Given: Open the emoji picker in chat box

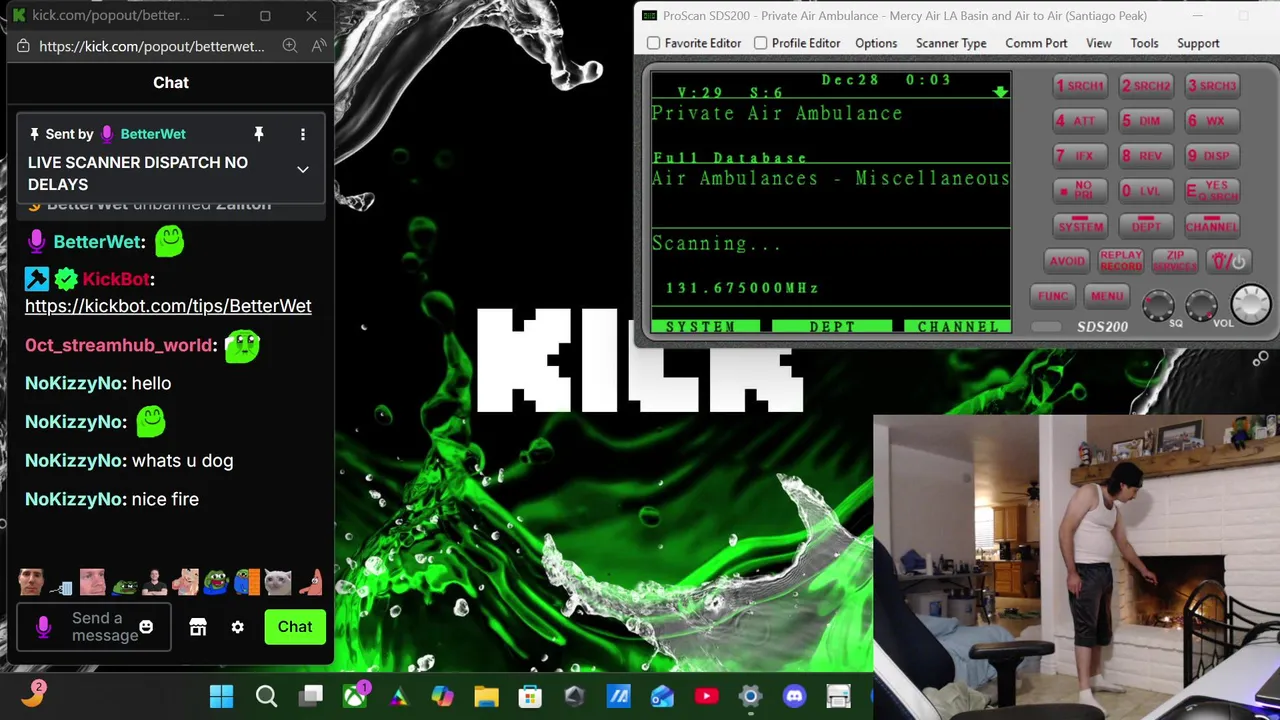Looking at the screenshot, I should tap(146, 627).
